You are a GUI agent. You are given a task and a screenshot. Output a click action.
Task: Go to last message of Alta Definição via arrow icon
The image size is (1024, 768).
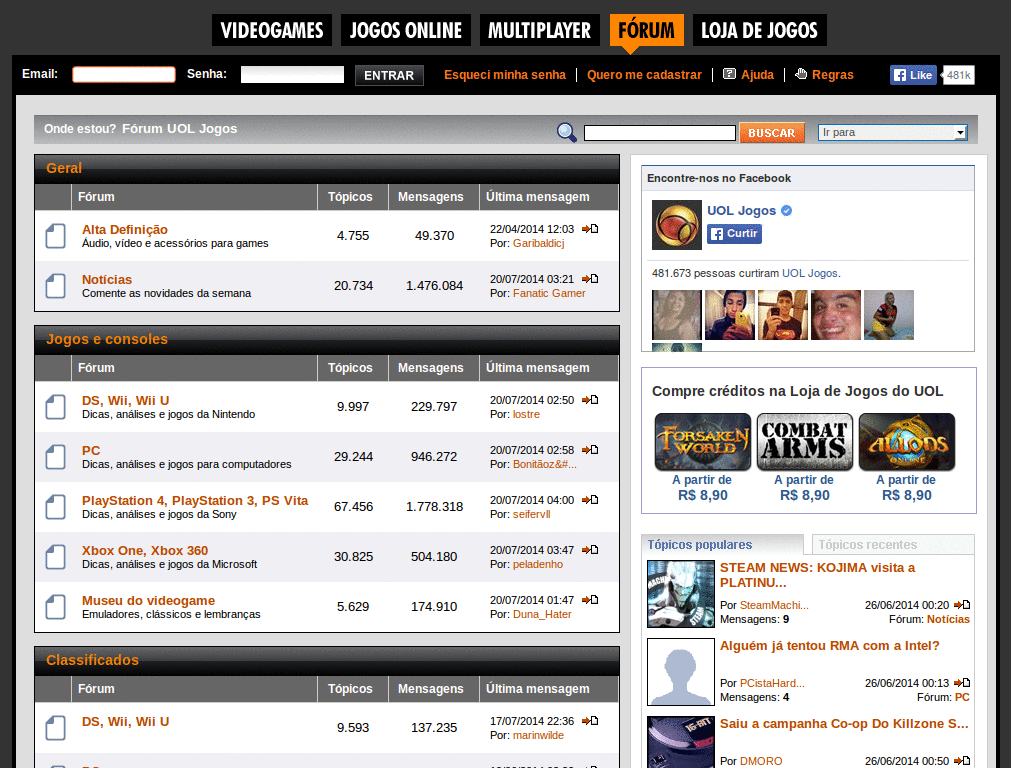590,229
